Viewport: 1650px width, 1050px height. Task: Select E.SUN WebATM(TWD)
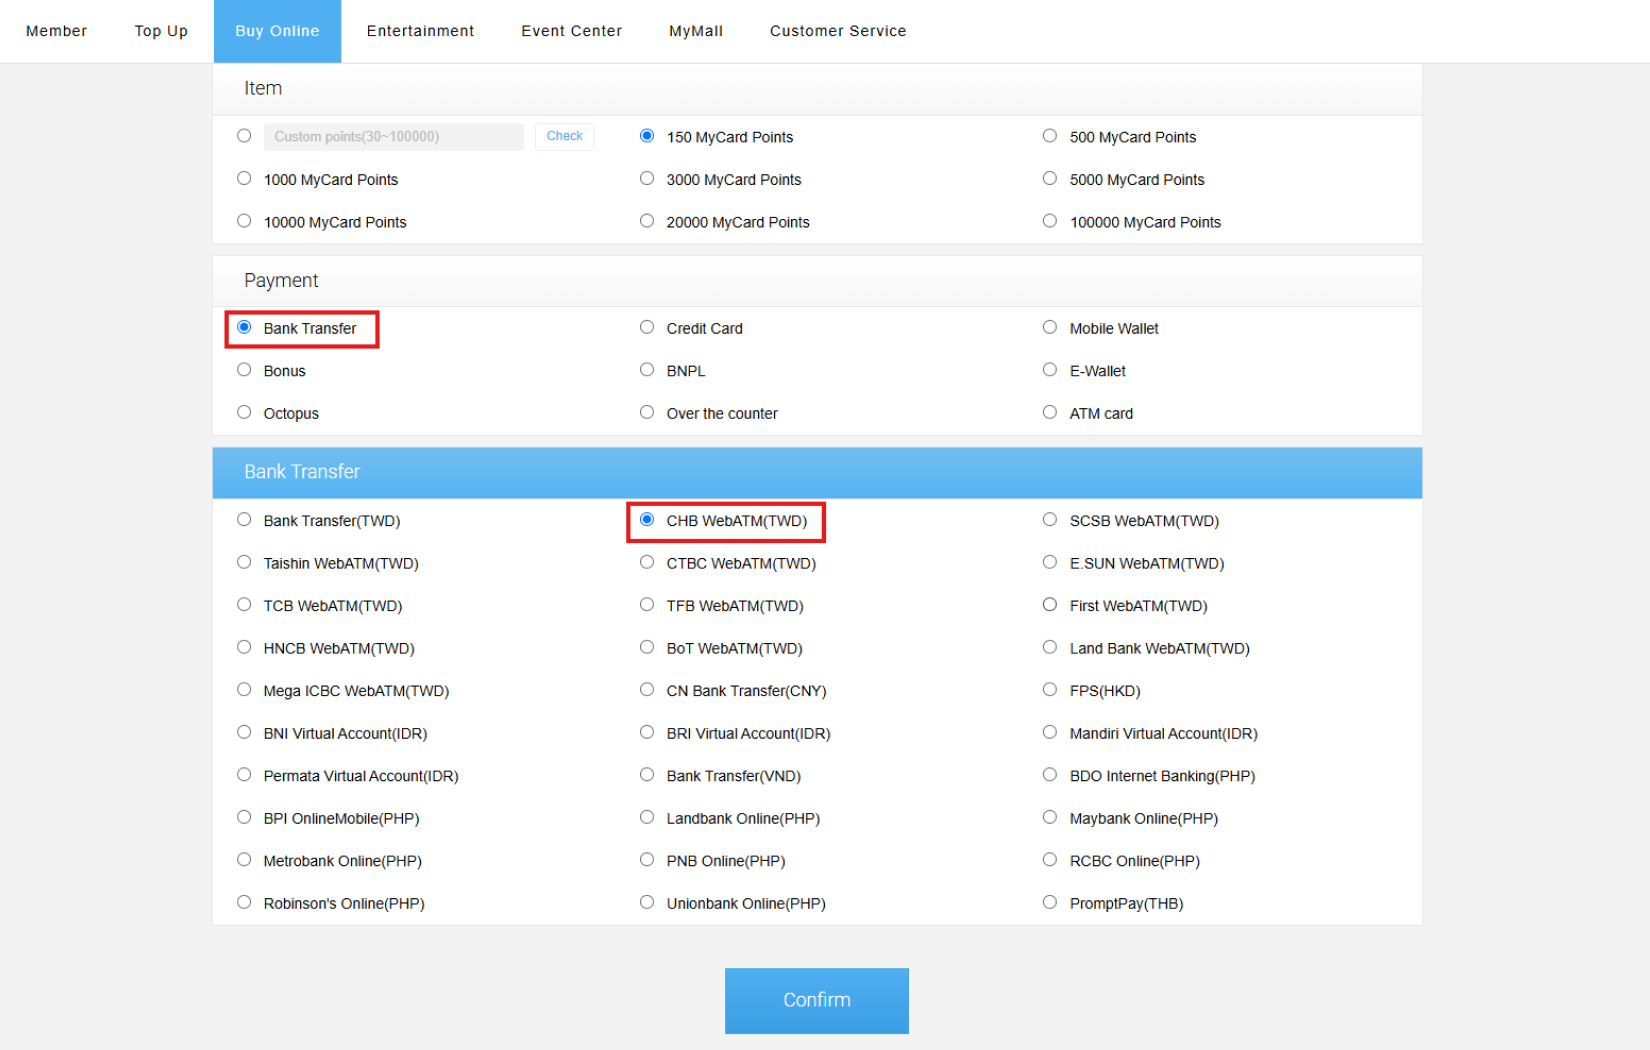[1050, 563]
